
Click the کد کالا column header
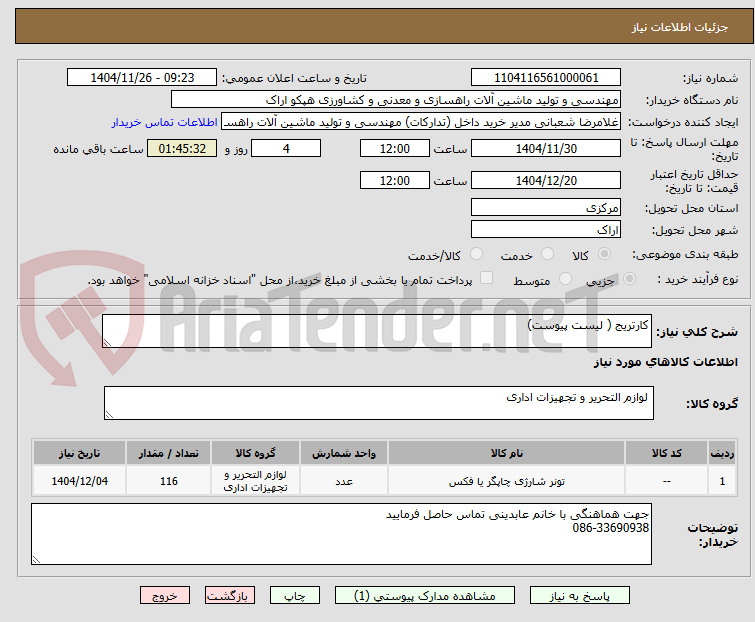coord(666,453)
